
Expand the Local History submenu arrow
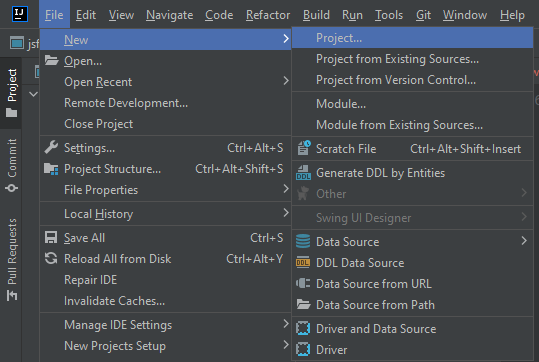(286, 213)
